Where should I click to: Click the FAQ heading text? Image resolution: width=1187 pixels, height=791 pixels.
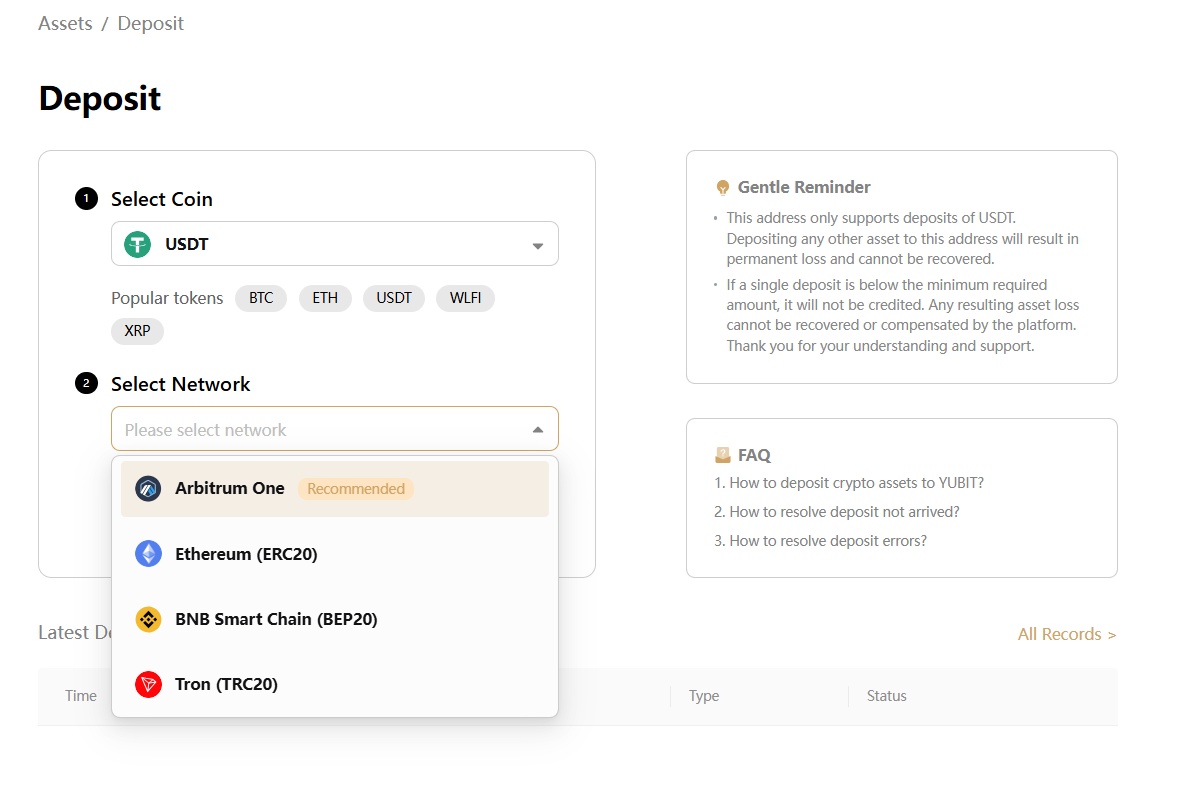[x=754, y=455]
